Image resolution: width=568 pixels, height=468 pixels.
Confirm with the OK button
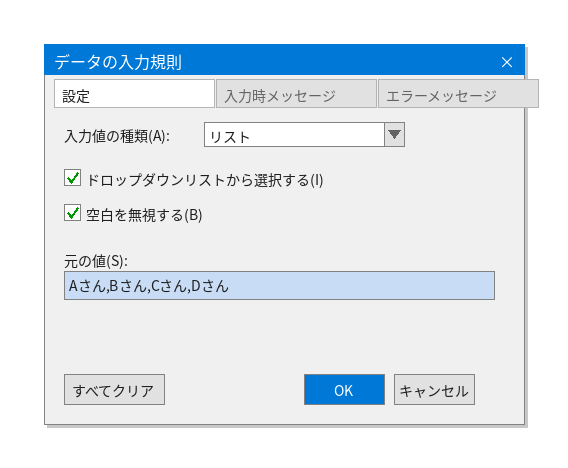coord(344,390)
